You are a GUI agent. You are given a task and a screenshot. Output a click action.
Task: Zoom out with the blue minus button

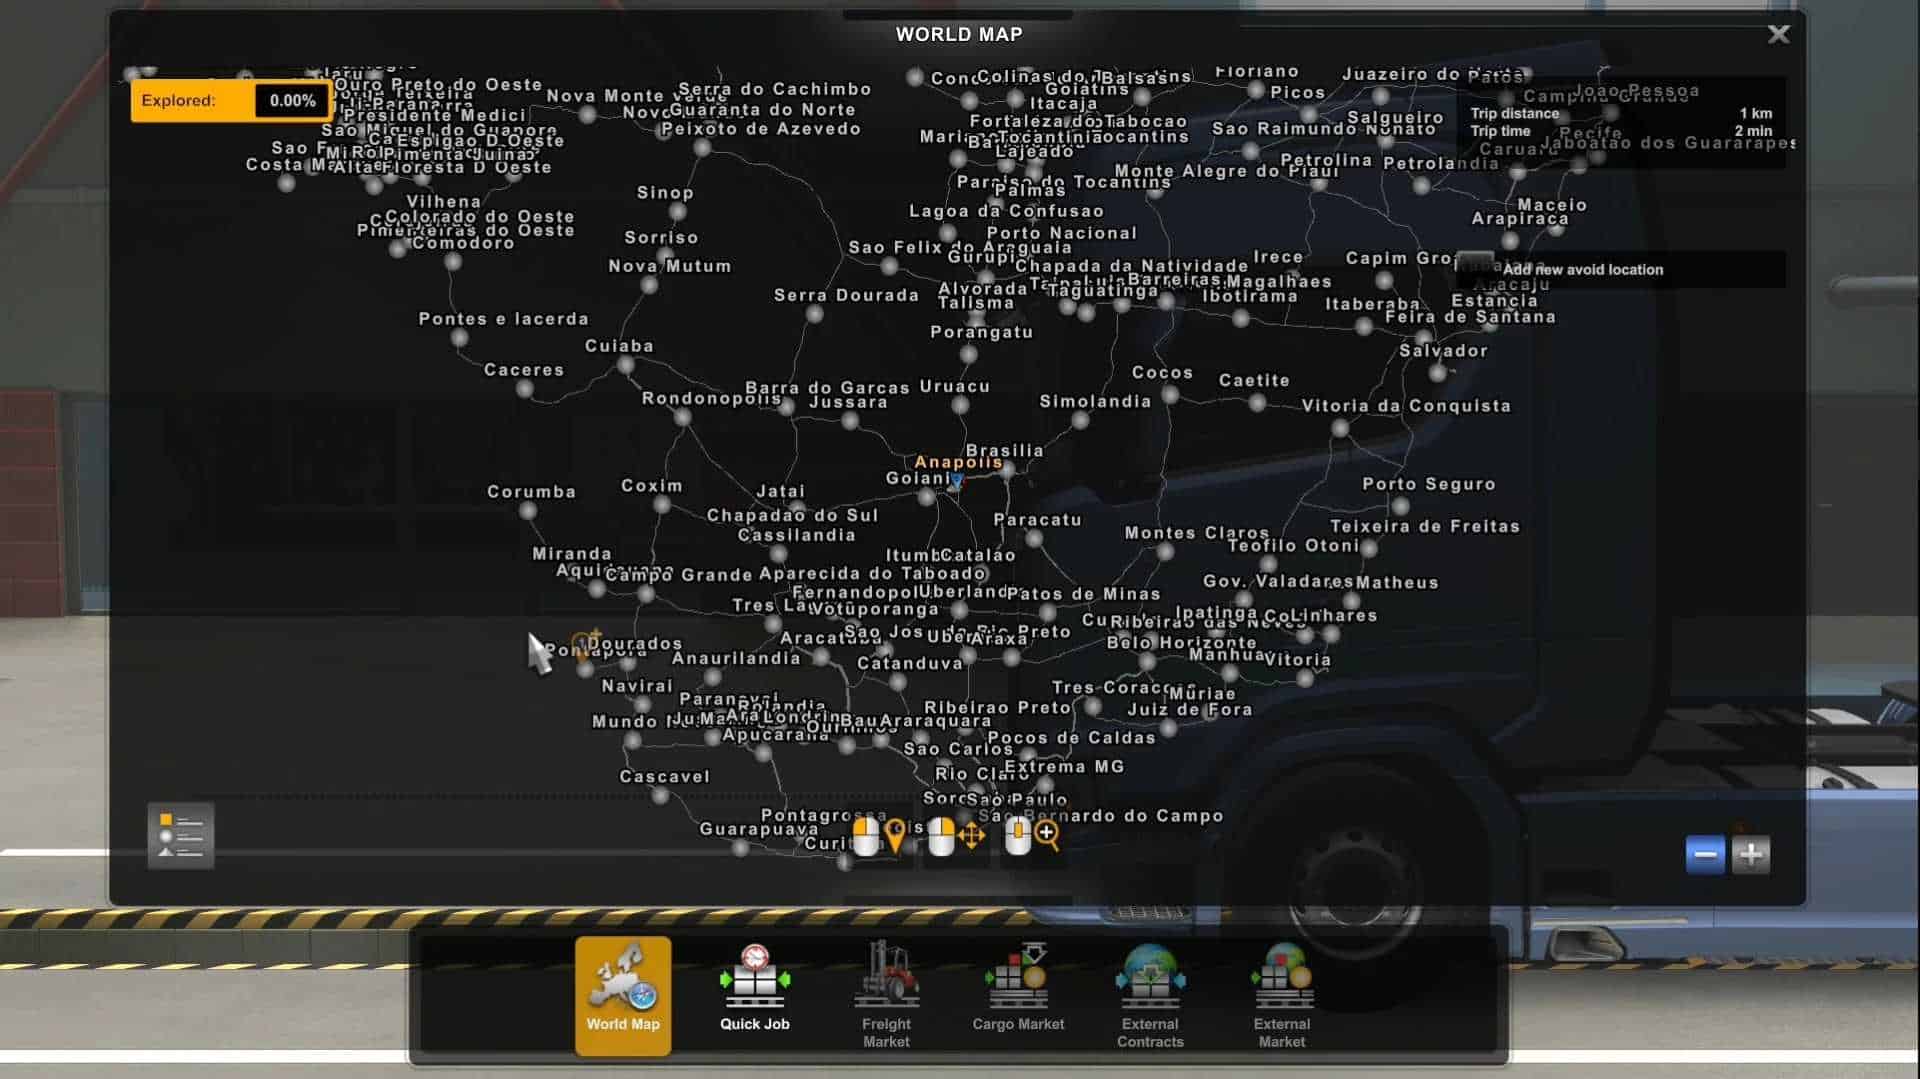1705,855
